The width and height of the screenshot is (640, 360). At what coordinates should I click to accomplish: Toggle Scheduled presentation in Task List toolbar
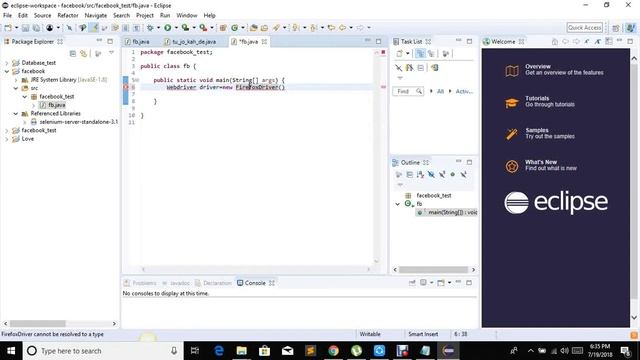point(431,53)
